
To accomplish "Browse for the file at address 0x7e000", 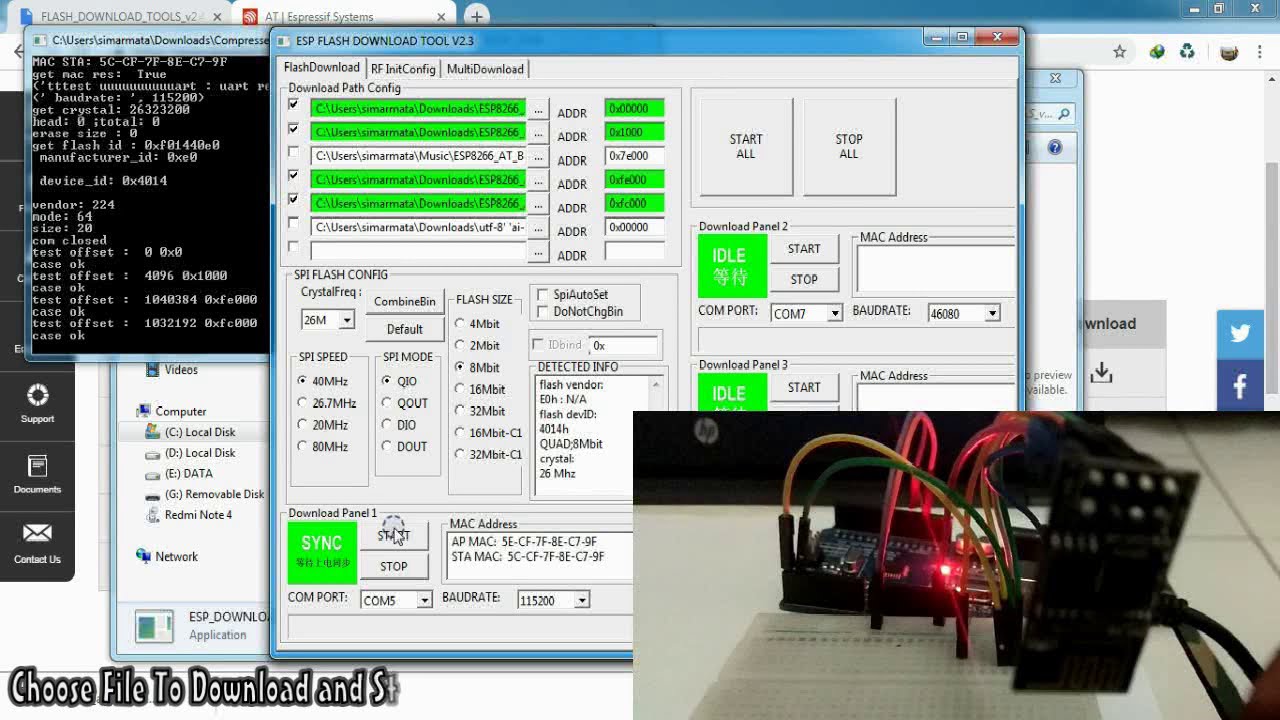I will [539, 156].
